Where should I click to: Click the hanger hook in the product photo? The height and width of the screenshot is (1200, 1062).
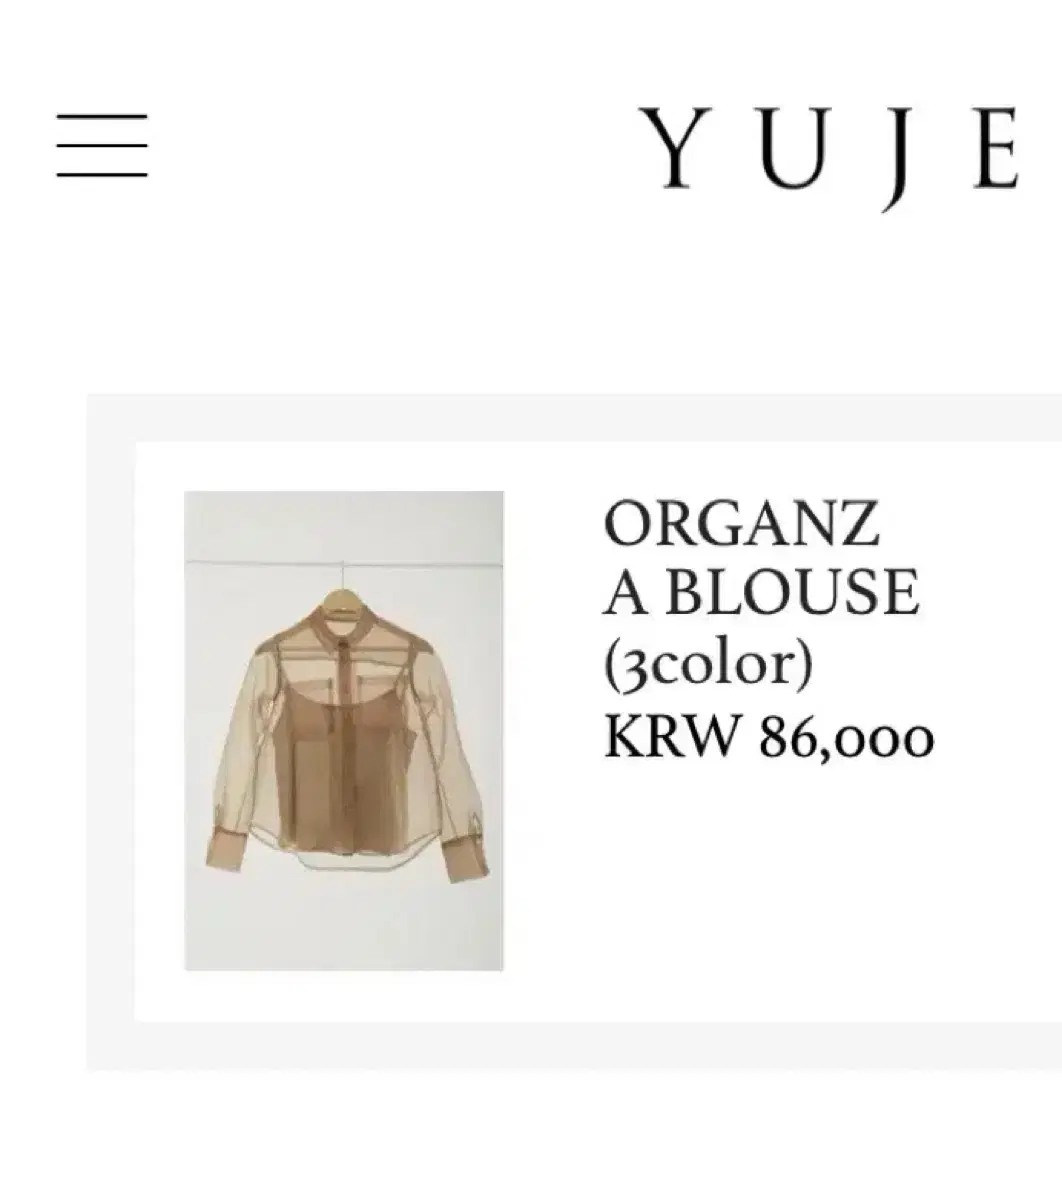tap(343, 575)
